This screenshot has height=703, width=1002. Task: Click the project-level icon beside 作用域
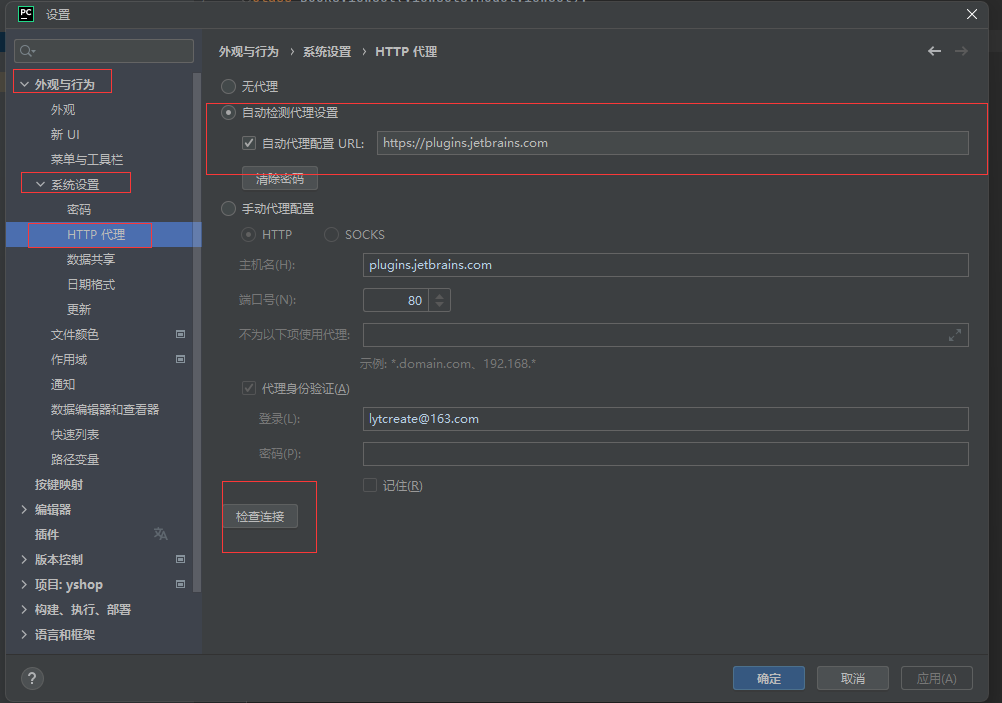(x=180, y=359)
